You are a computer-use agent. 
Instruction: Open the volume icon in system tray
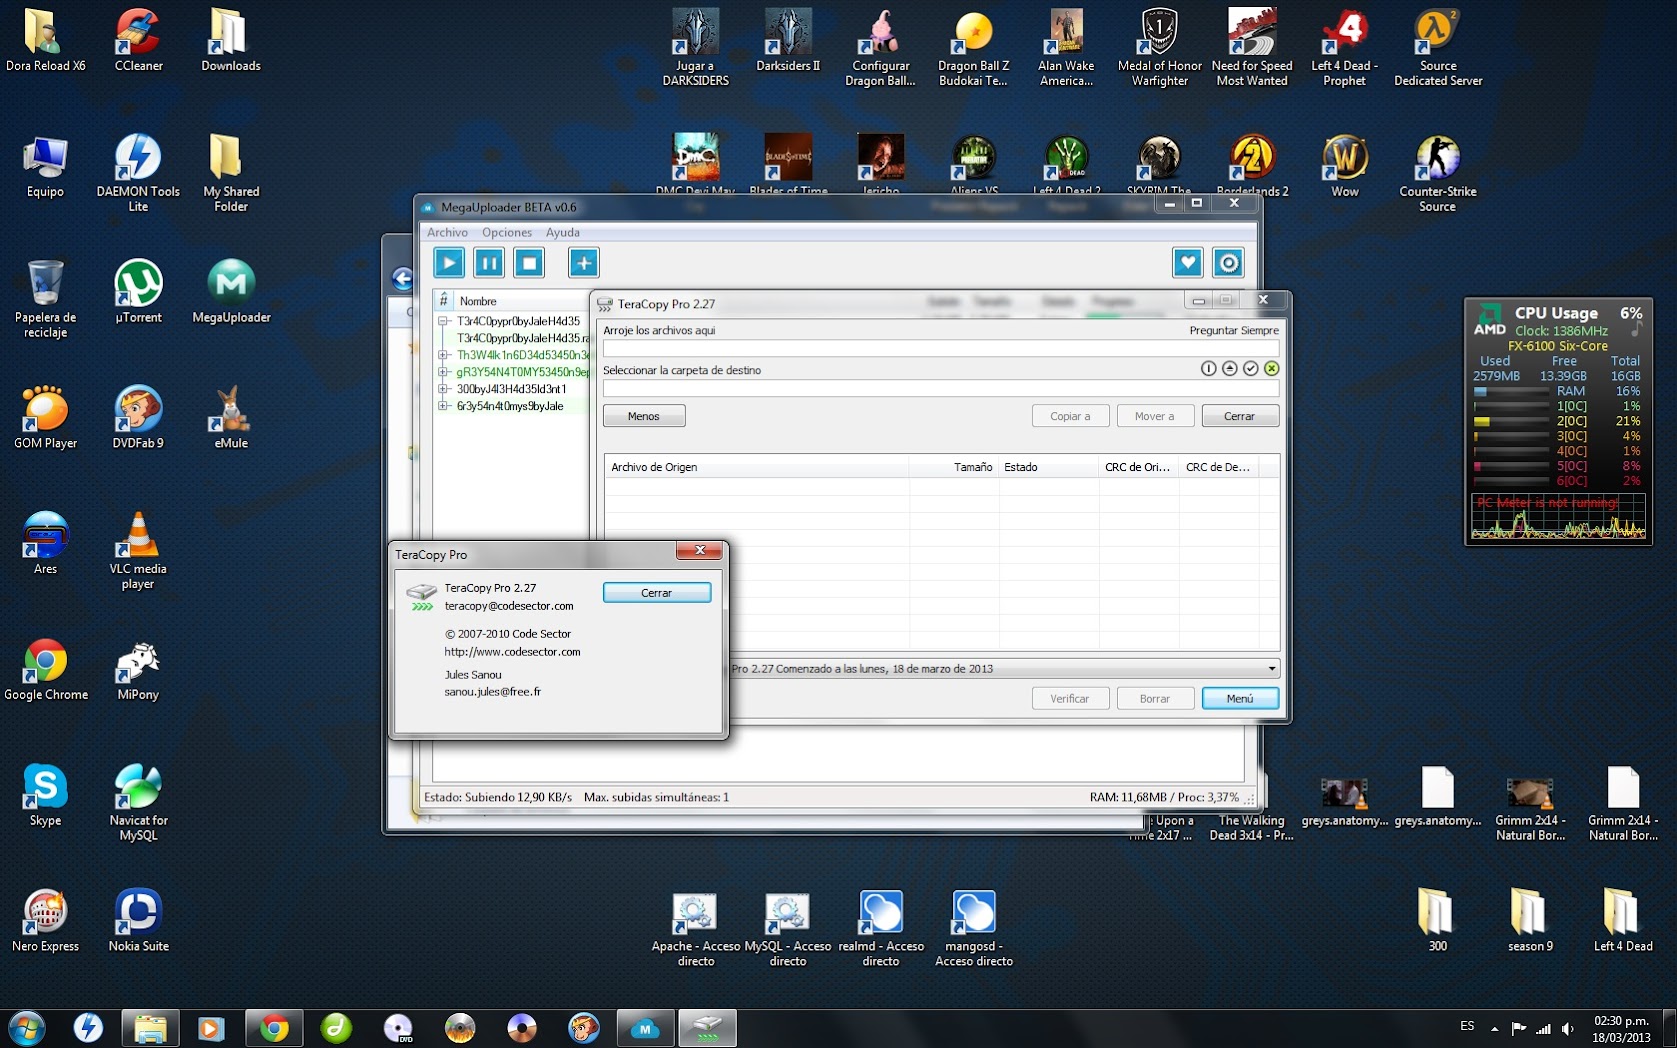pos(1567,1028)
